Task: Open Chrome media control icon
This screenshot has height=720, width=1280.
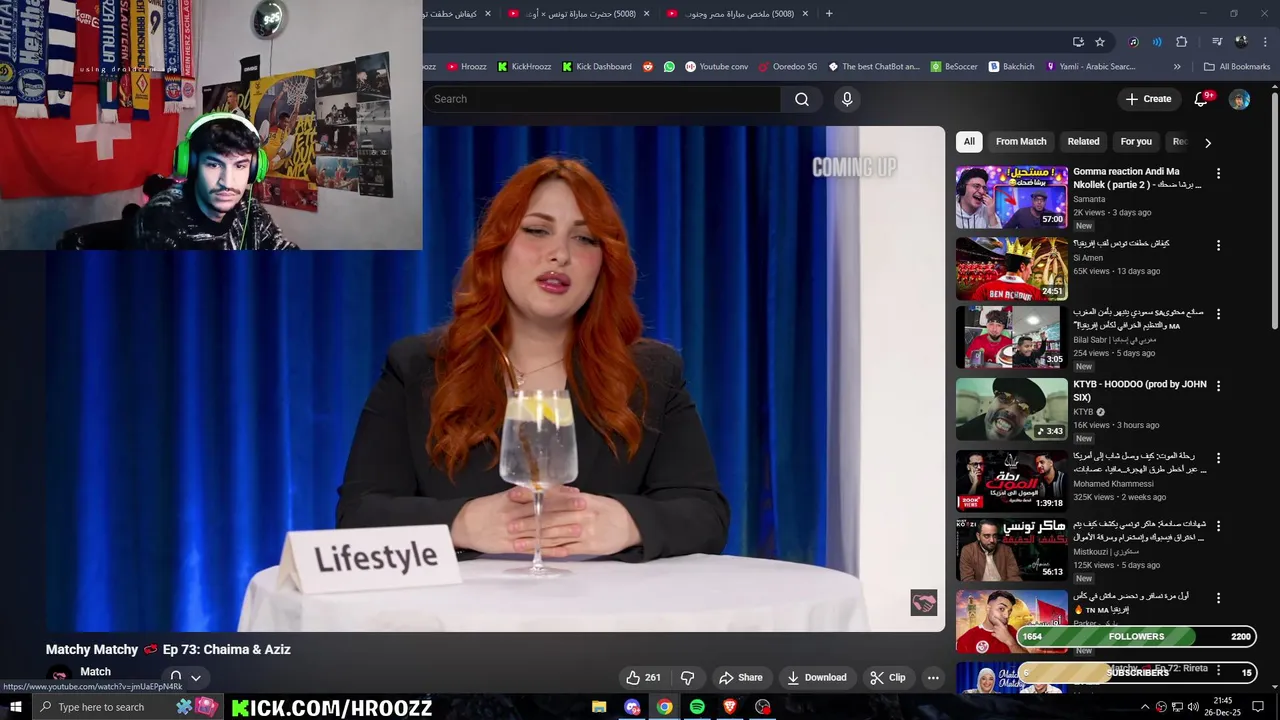Action: click(x=1217, y=42)
